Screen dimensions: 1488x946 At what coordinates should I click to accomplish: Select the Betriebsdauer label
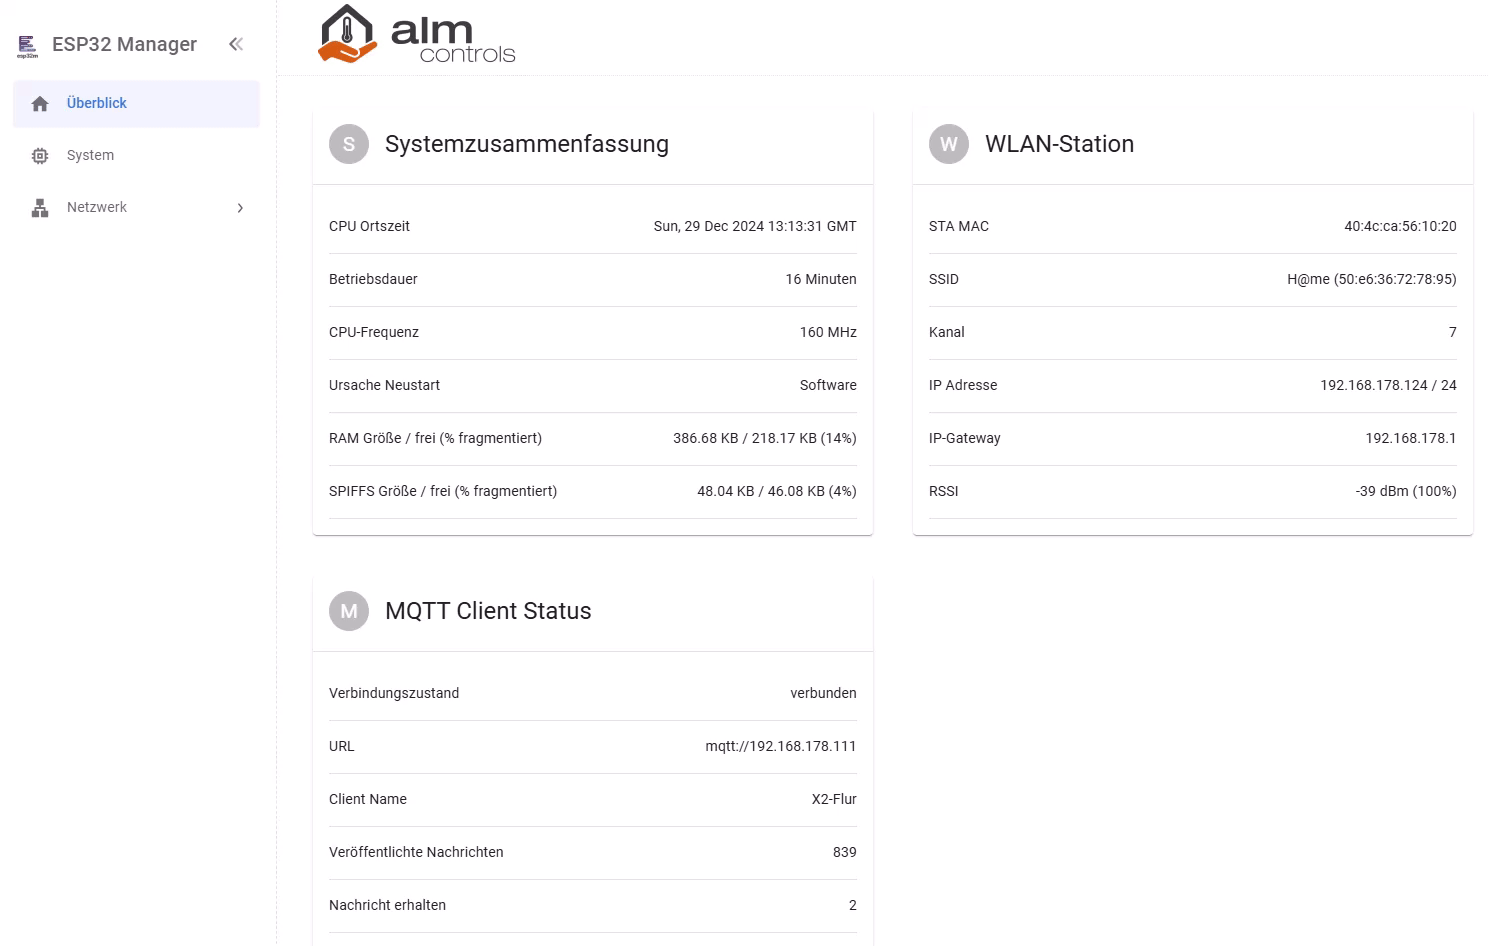click(373, 279)
